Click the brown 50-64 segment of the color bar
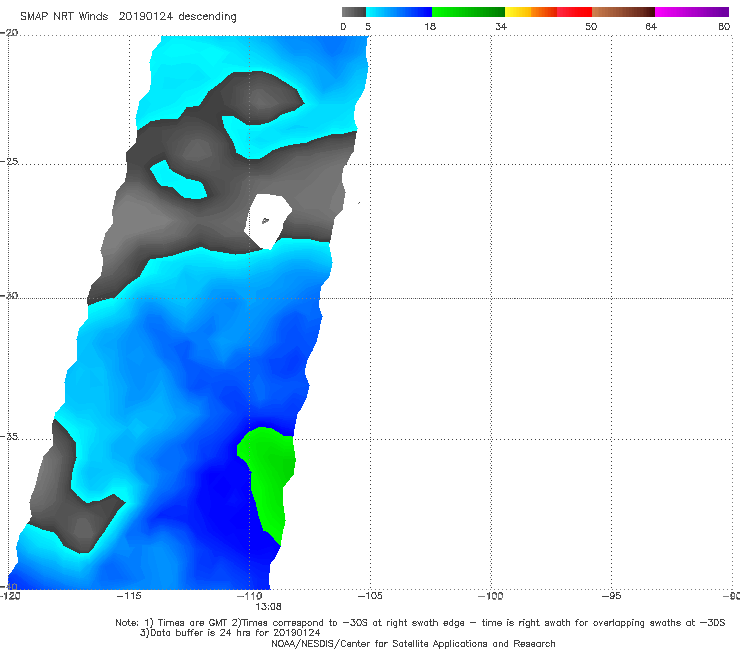 623,12
